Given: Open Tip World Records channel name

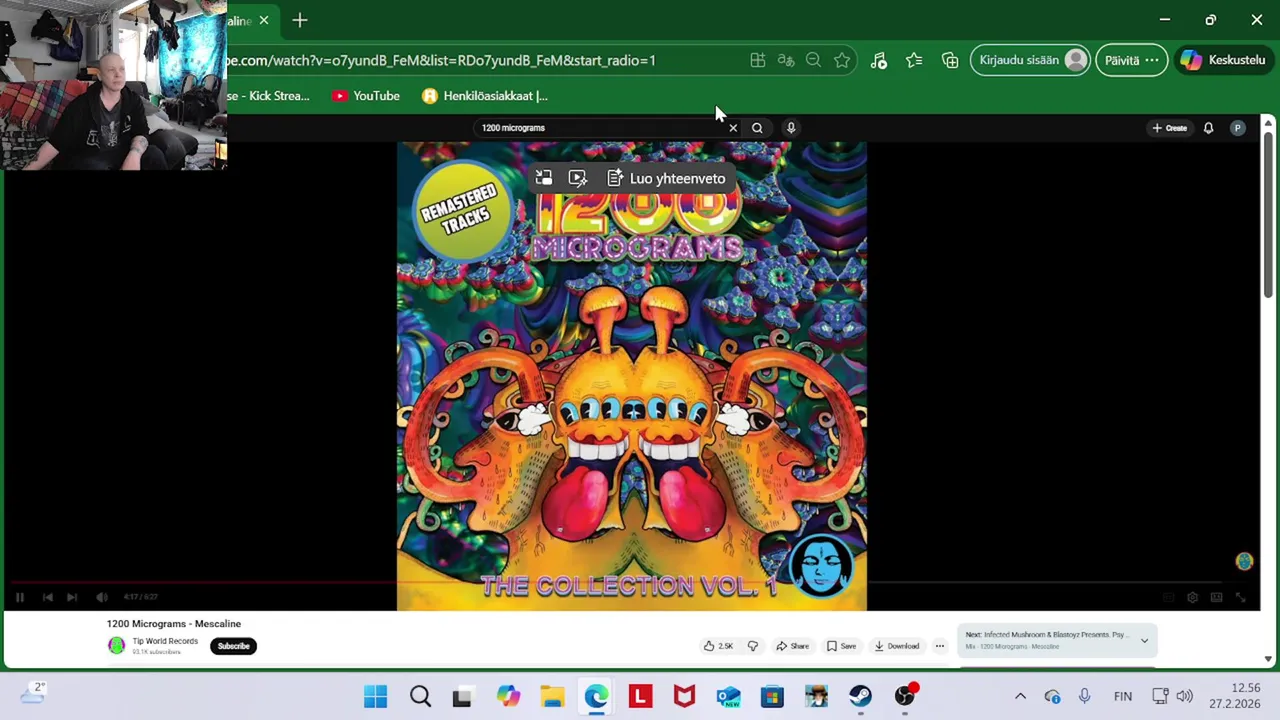Looking at the screenshot, I should coord(165,641).
